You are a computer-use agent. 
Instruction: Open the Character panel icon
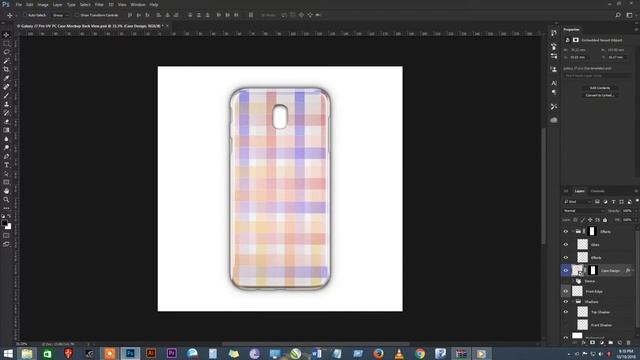pyautogui.click(x=553, y=83)
